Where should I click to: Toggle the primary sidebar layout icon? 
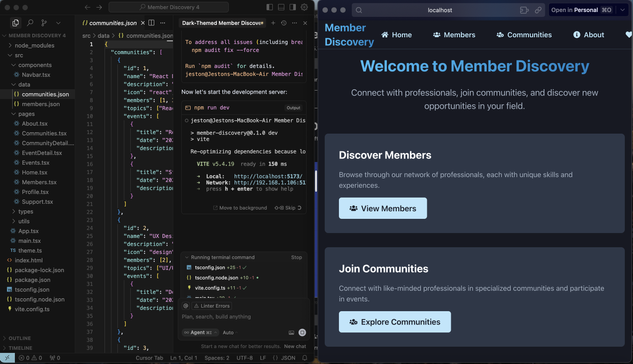click(x=269, y=7)
